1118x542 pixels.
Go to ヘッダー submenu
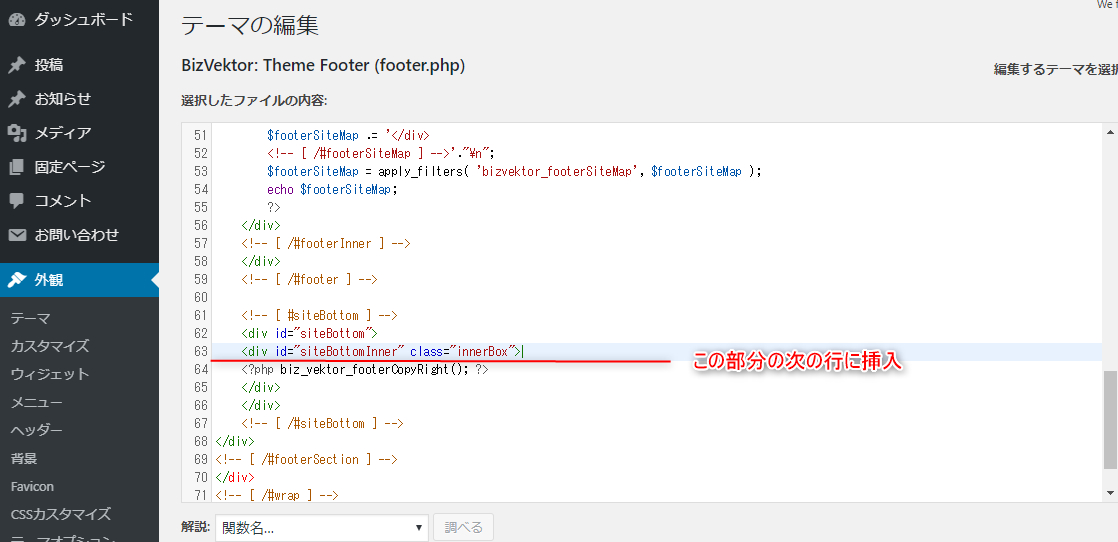(36, 430)
